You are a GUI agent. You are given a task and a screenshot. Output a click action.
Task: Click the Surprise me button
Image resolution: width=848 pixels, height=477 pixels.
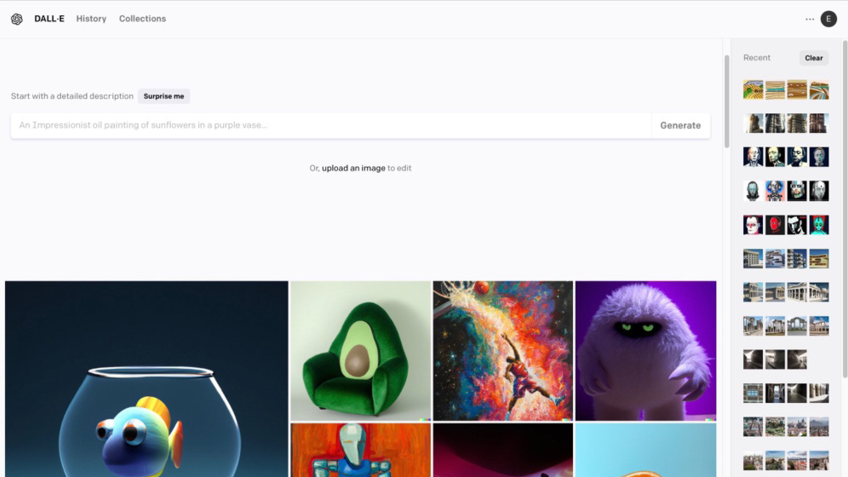pos(164,96)
